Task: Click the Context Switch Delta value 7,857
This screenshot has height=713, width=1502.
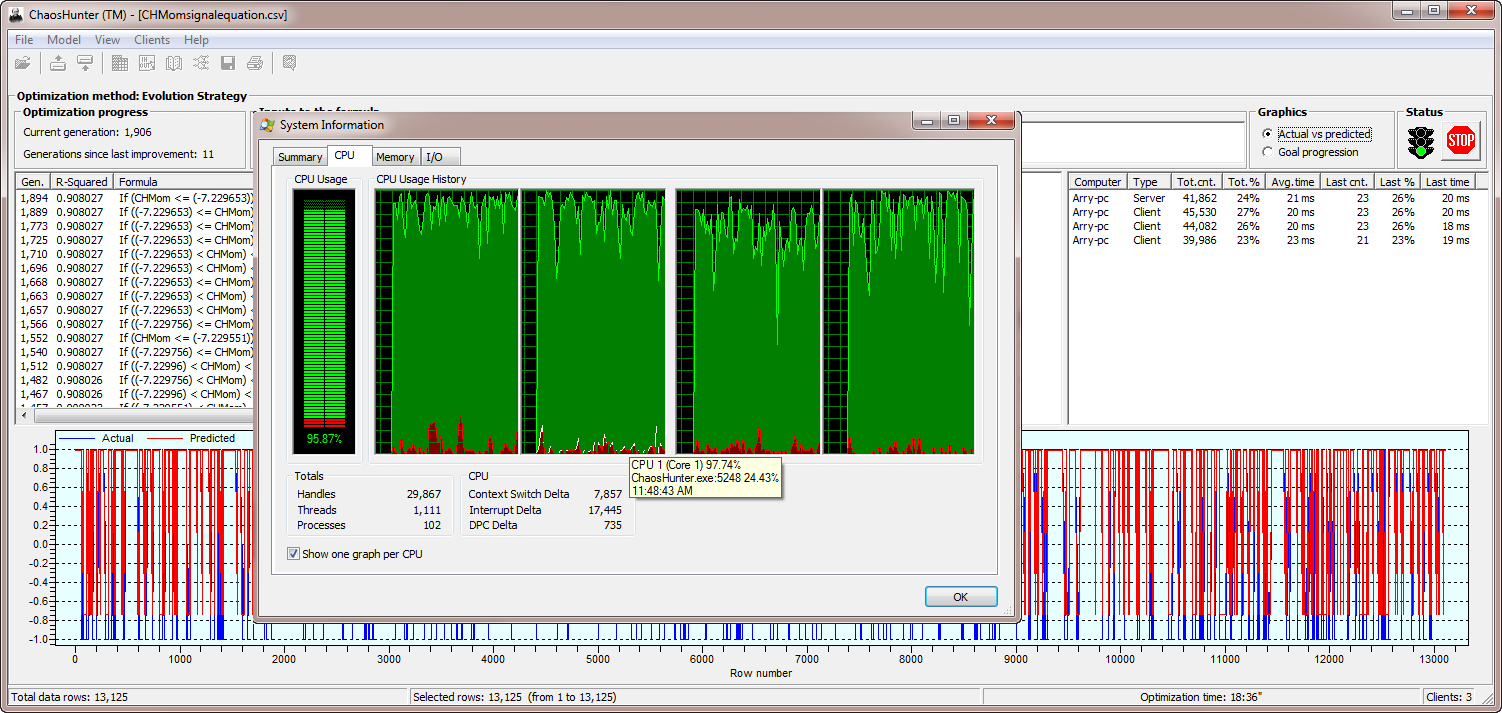Action: pyautogui.click(x=607, y=494)
